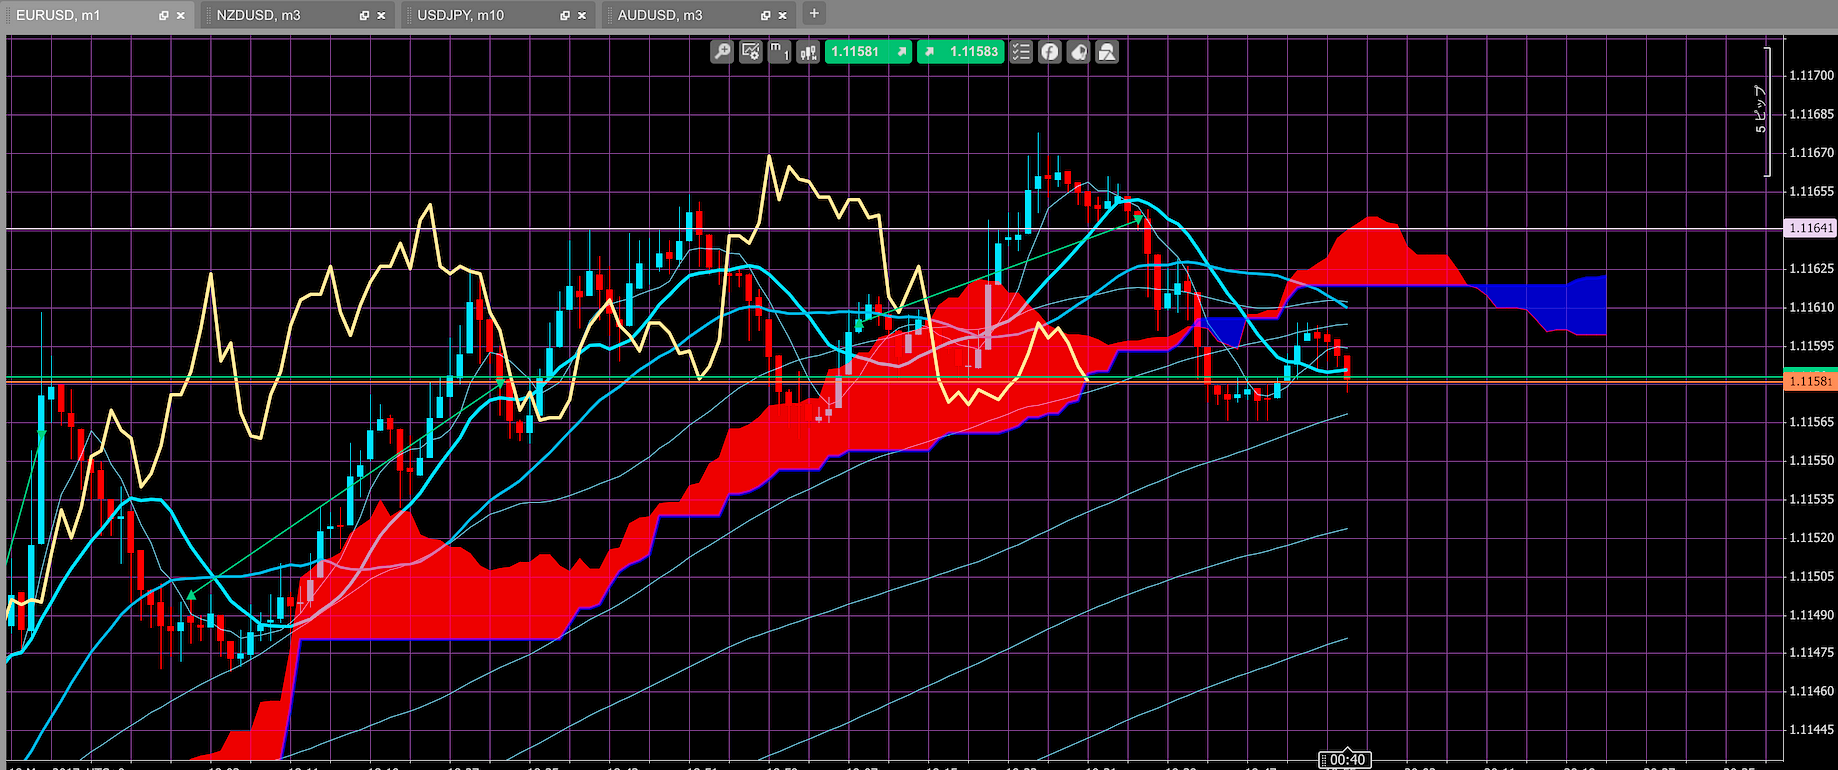Close the NZDUSD, m3 tab
This screenshot has height=770, width=1838.
(381, 16)
